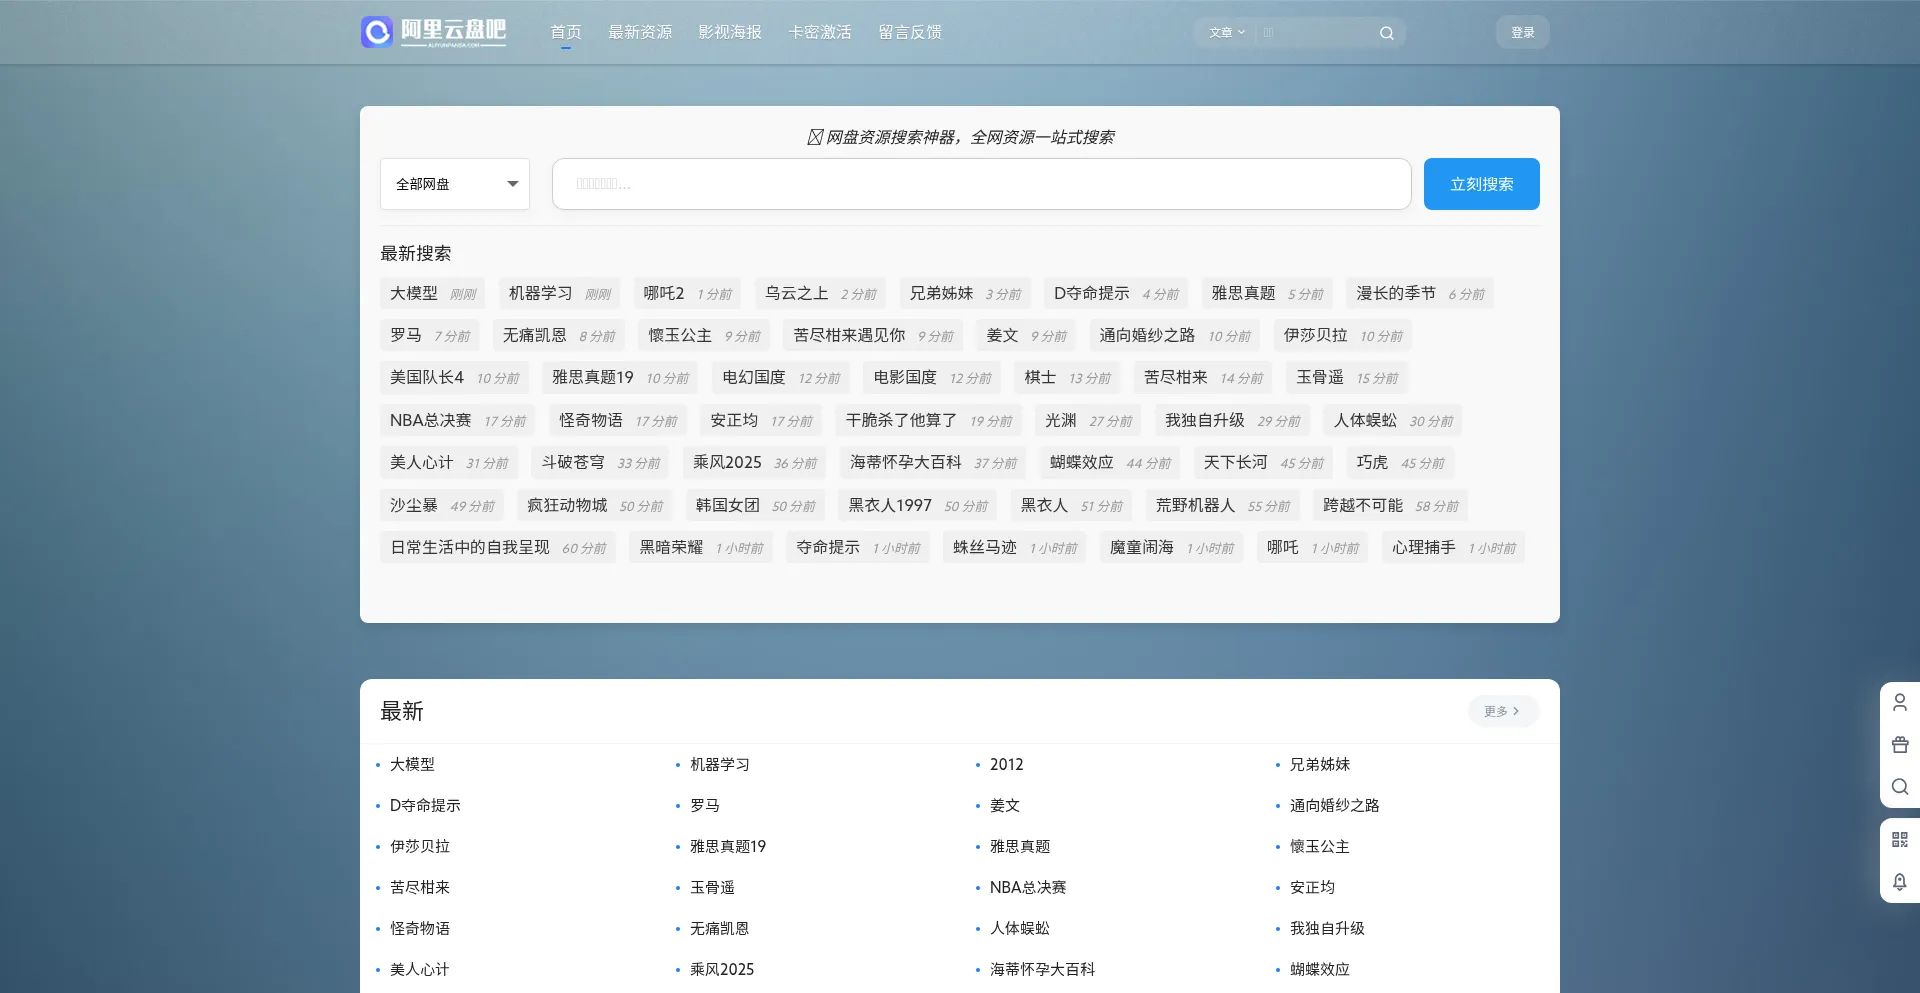Click the 天下长河 search tag
This screenshot has width=1920, height=993.
(1263, 462)
